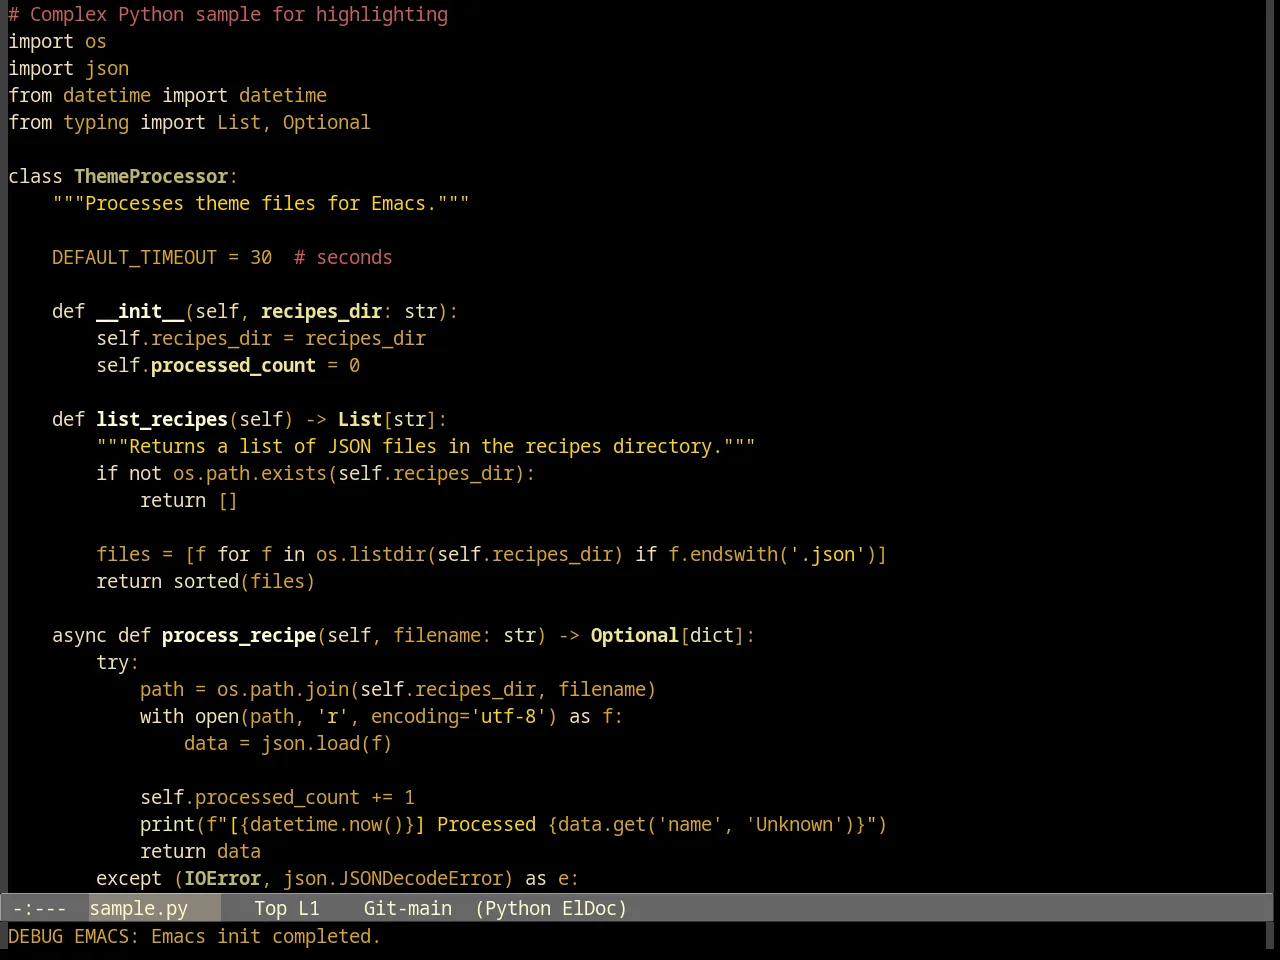Screen dimensions: 1280x960
Task: Click 'processed_count' in the '= 0' assignment
Action: pyautogui.click(x=233, y=365)
